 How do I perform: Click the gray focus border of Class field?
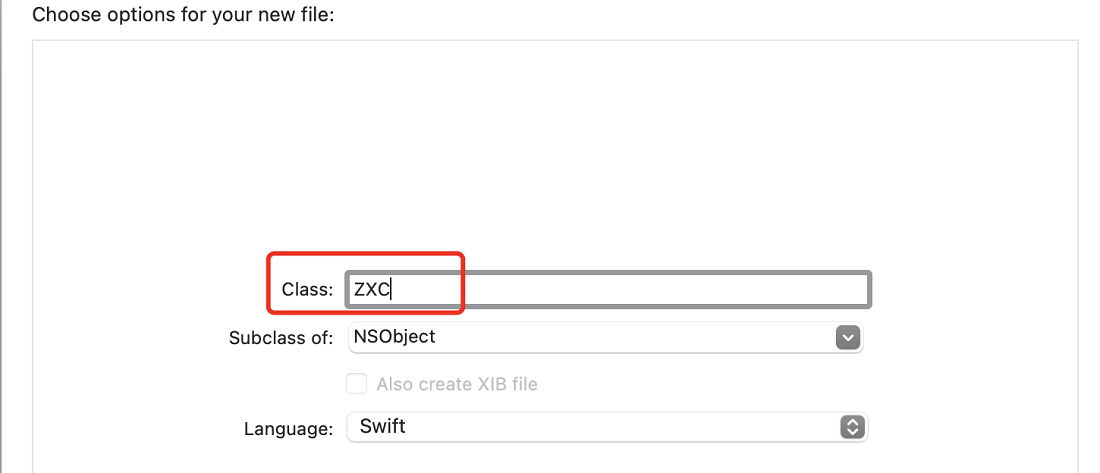pyautogui.click(x=608, y=273)
